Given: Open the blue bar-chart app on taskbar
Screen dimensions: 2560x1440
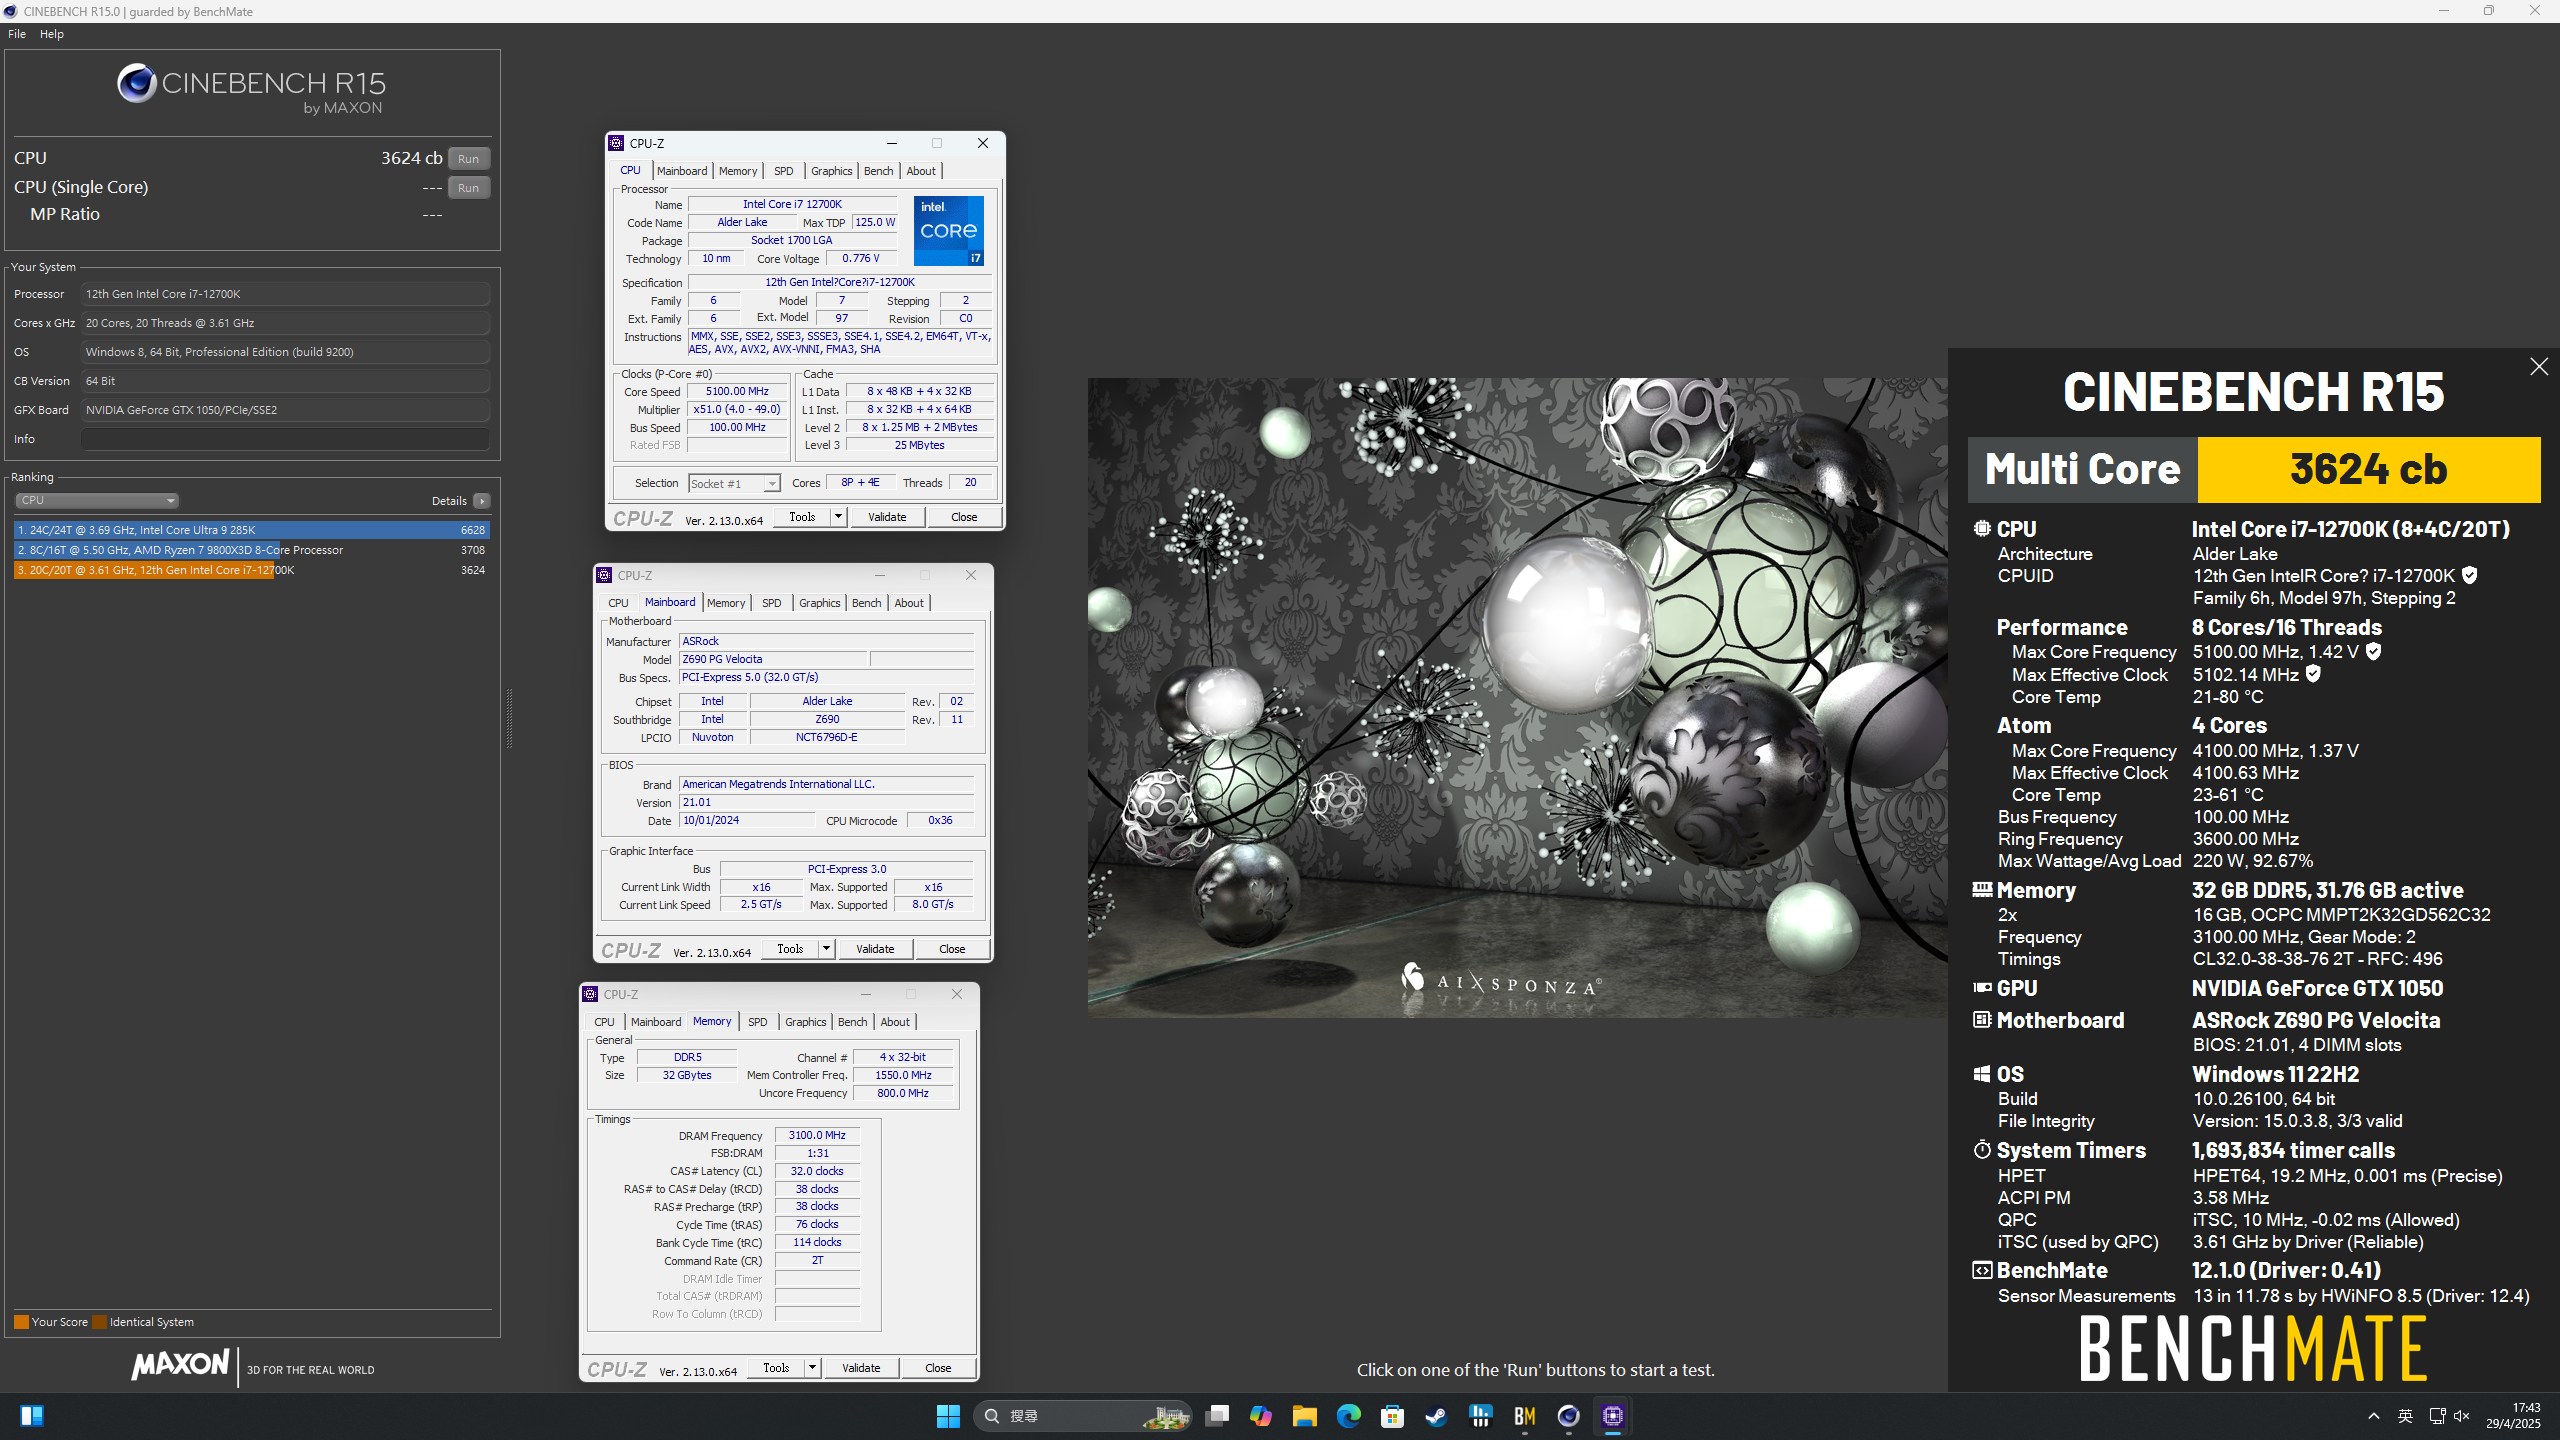Looking at the screenshot, I should point(1480,1416).
